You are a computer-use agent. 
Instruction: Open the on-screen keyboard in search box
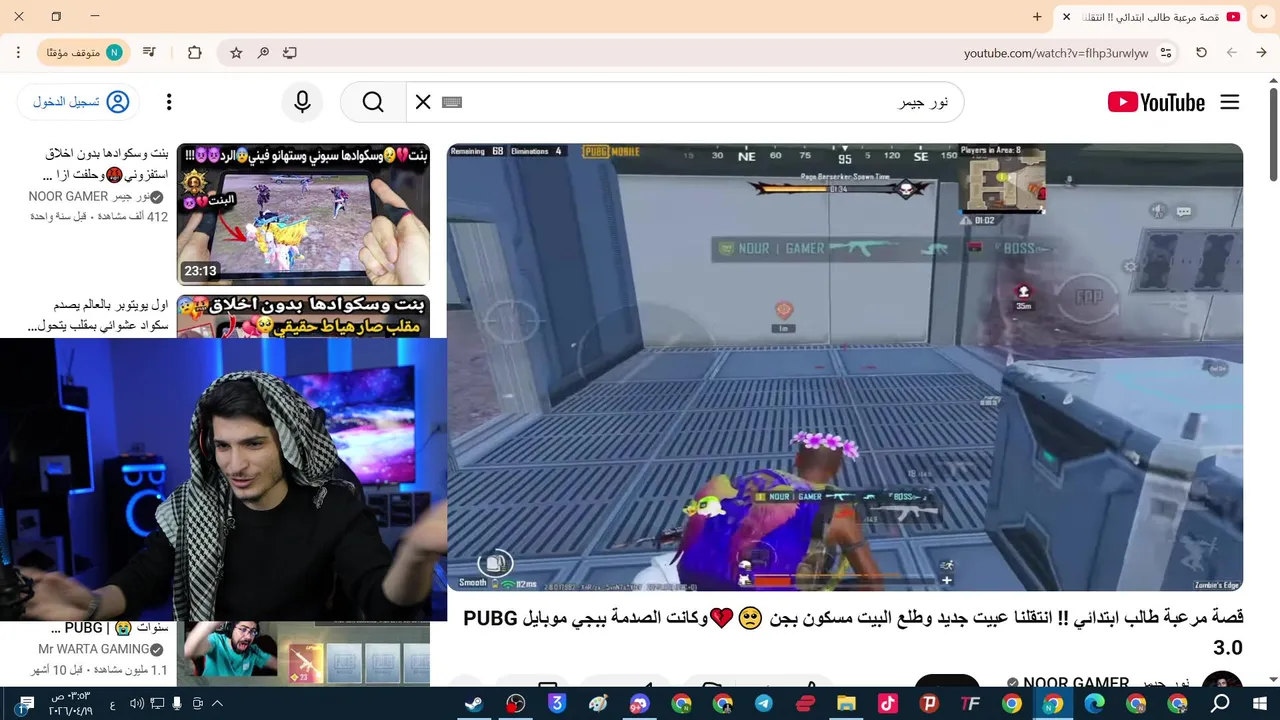(451, 102)
